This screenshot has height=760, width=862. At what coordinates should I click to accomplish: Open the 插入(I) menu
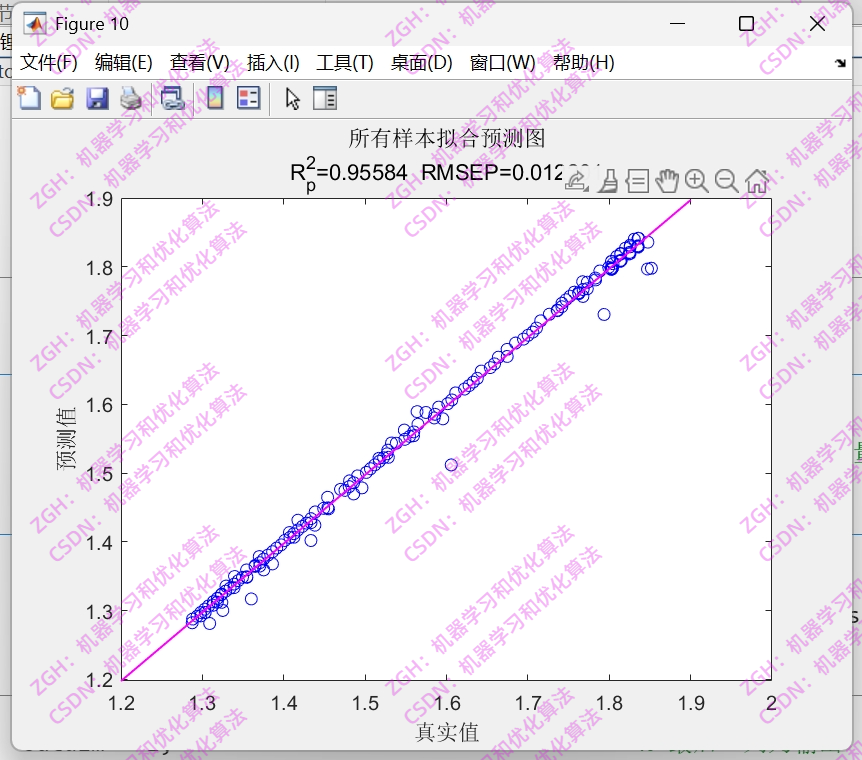[x=273, y=63]
